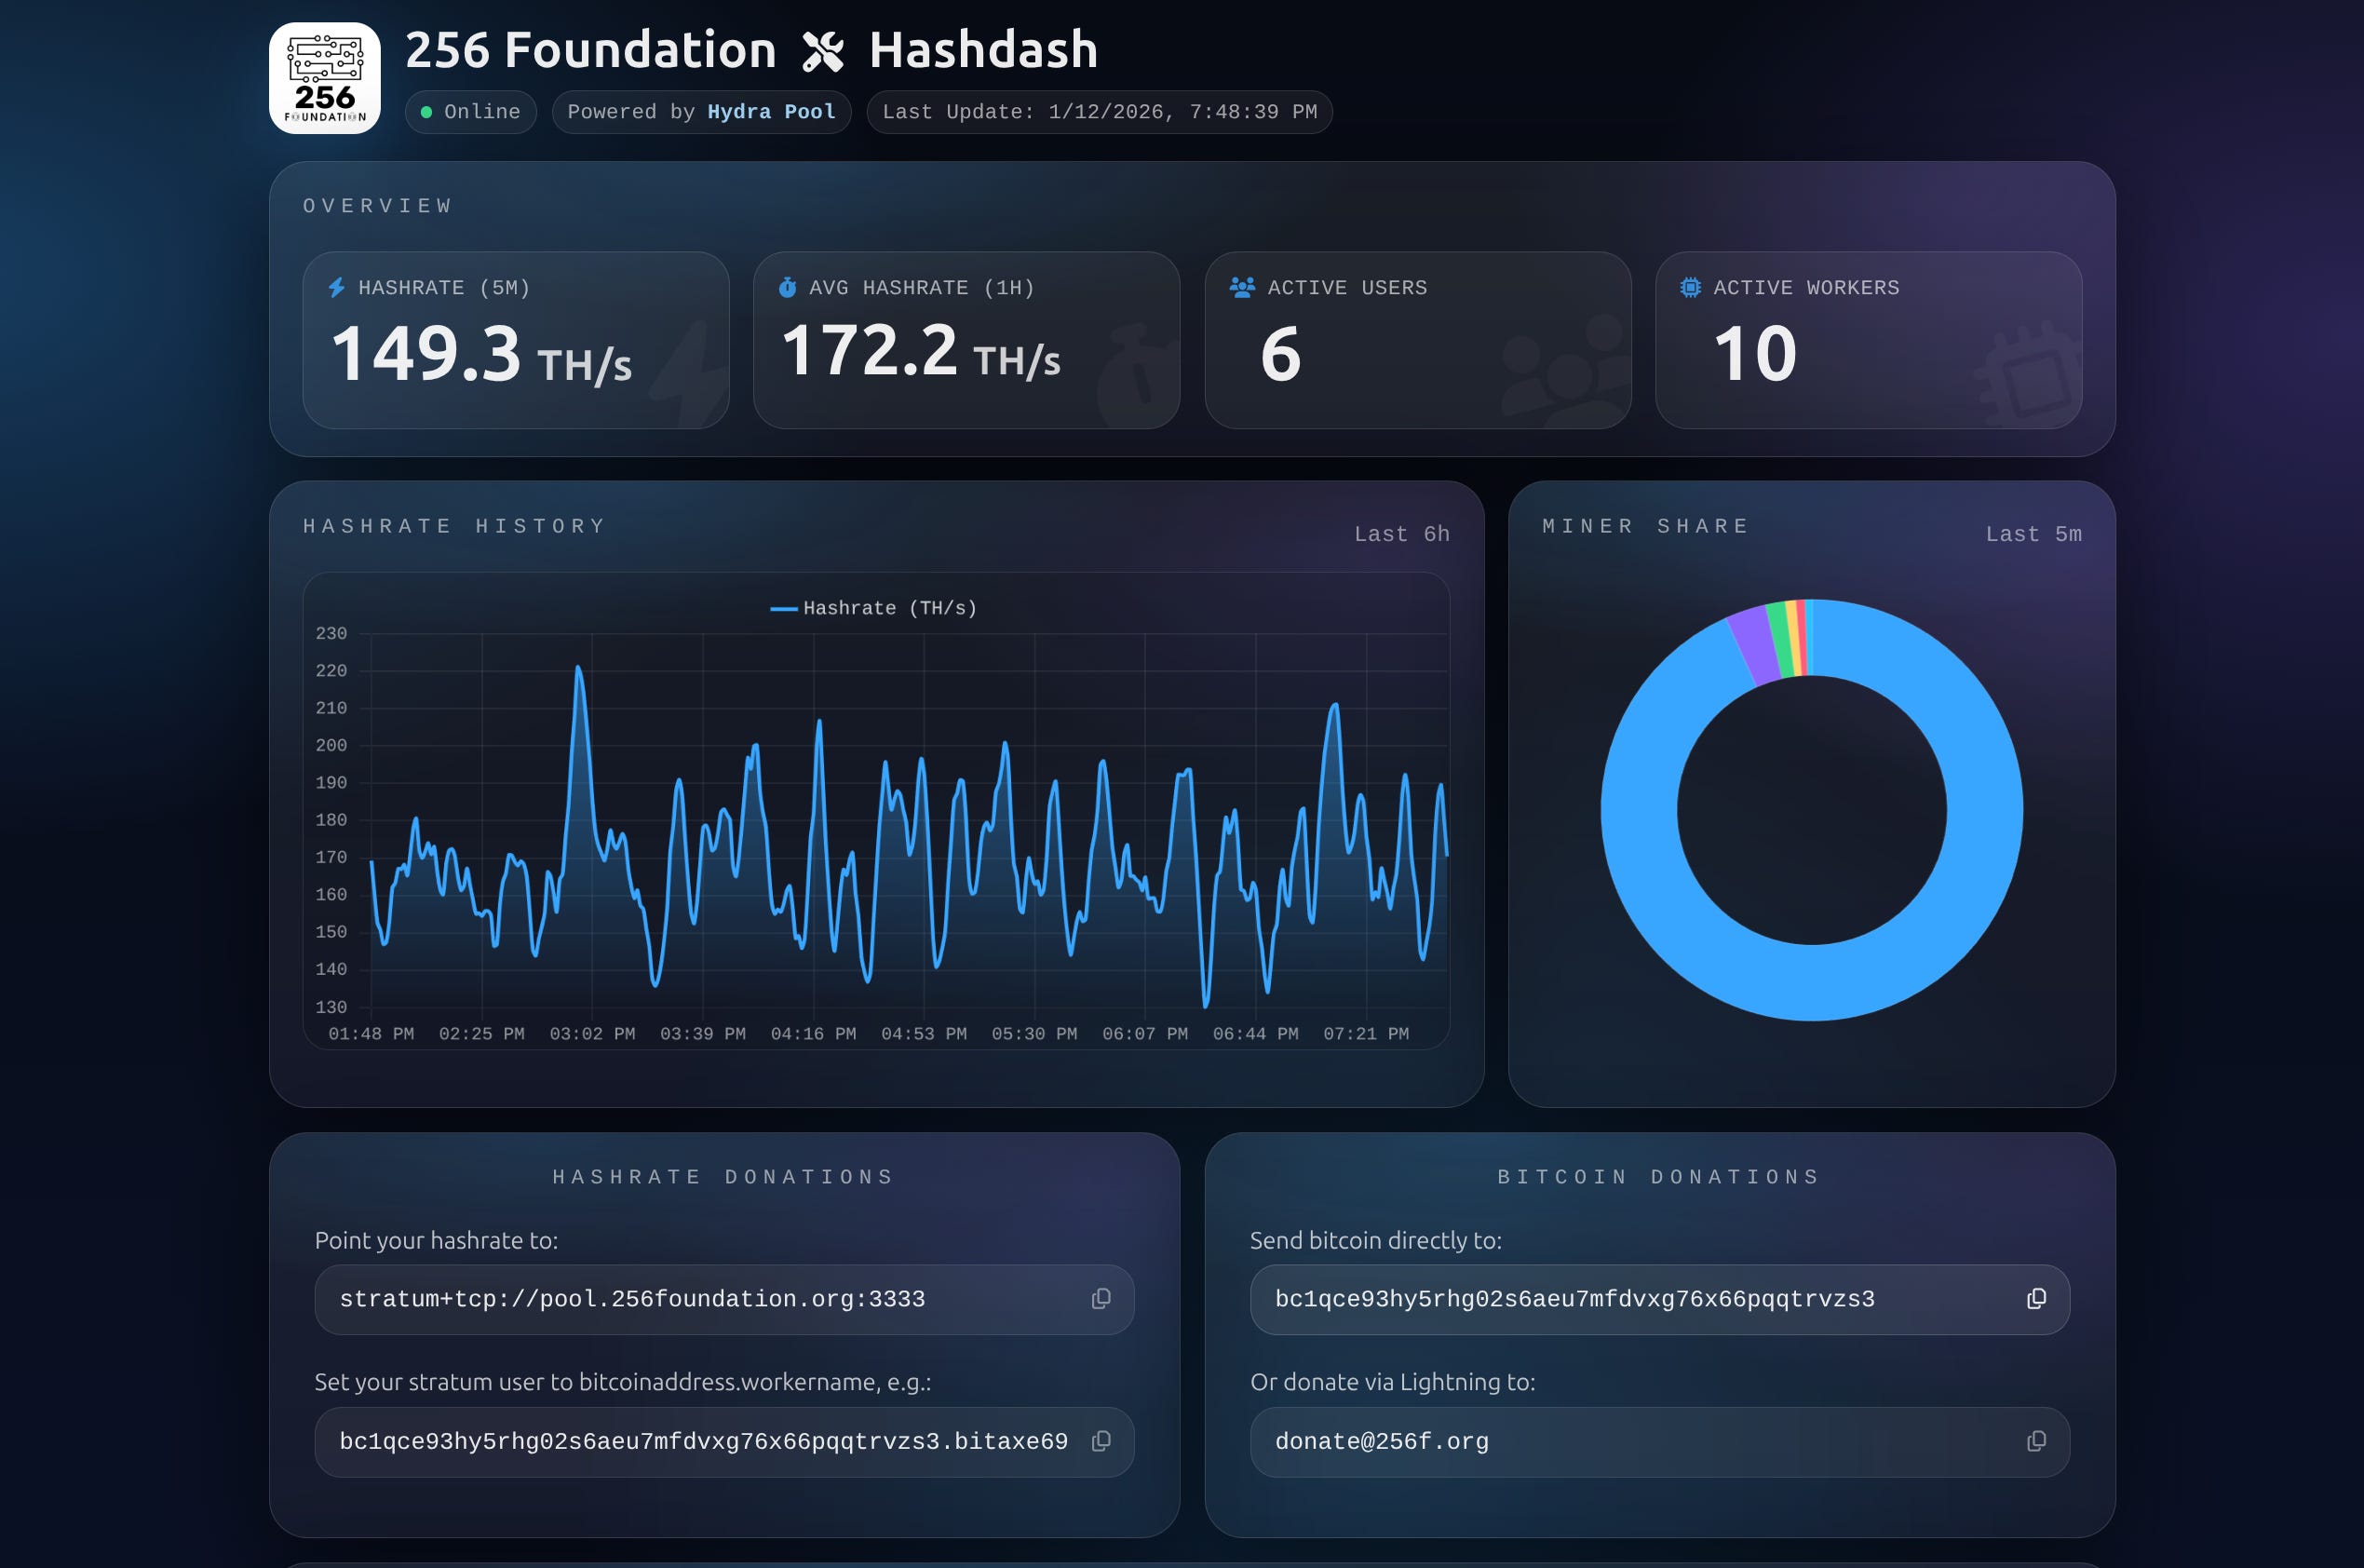Viewport: 2364px width, 1568px height.
Task: Click the Online status badge
Action: (x=470, y=112)
